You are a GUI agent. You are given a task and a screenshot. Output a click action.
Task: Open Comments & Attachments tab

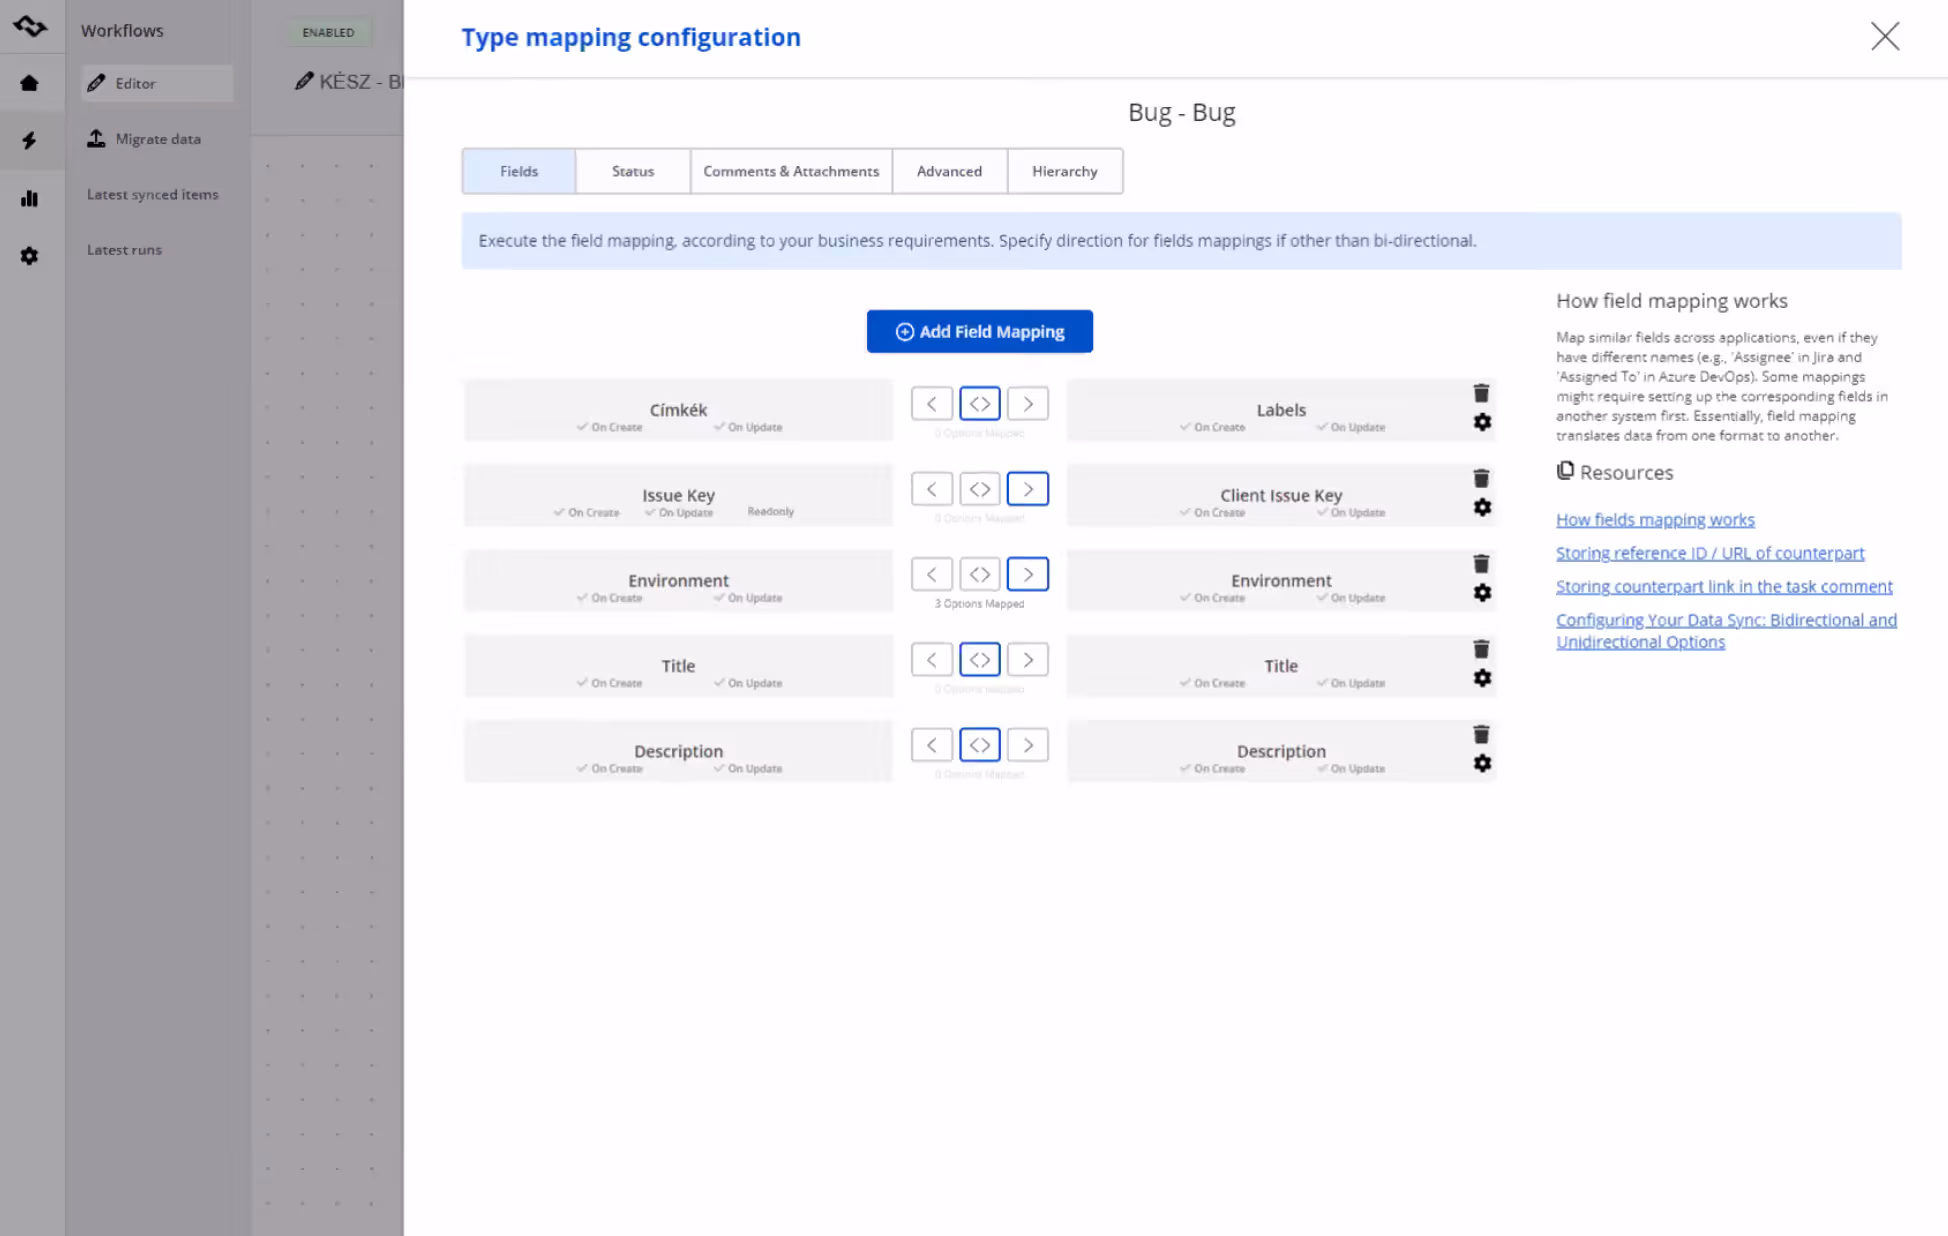790,171
